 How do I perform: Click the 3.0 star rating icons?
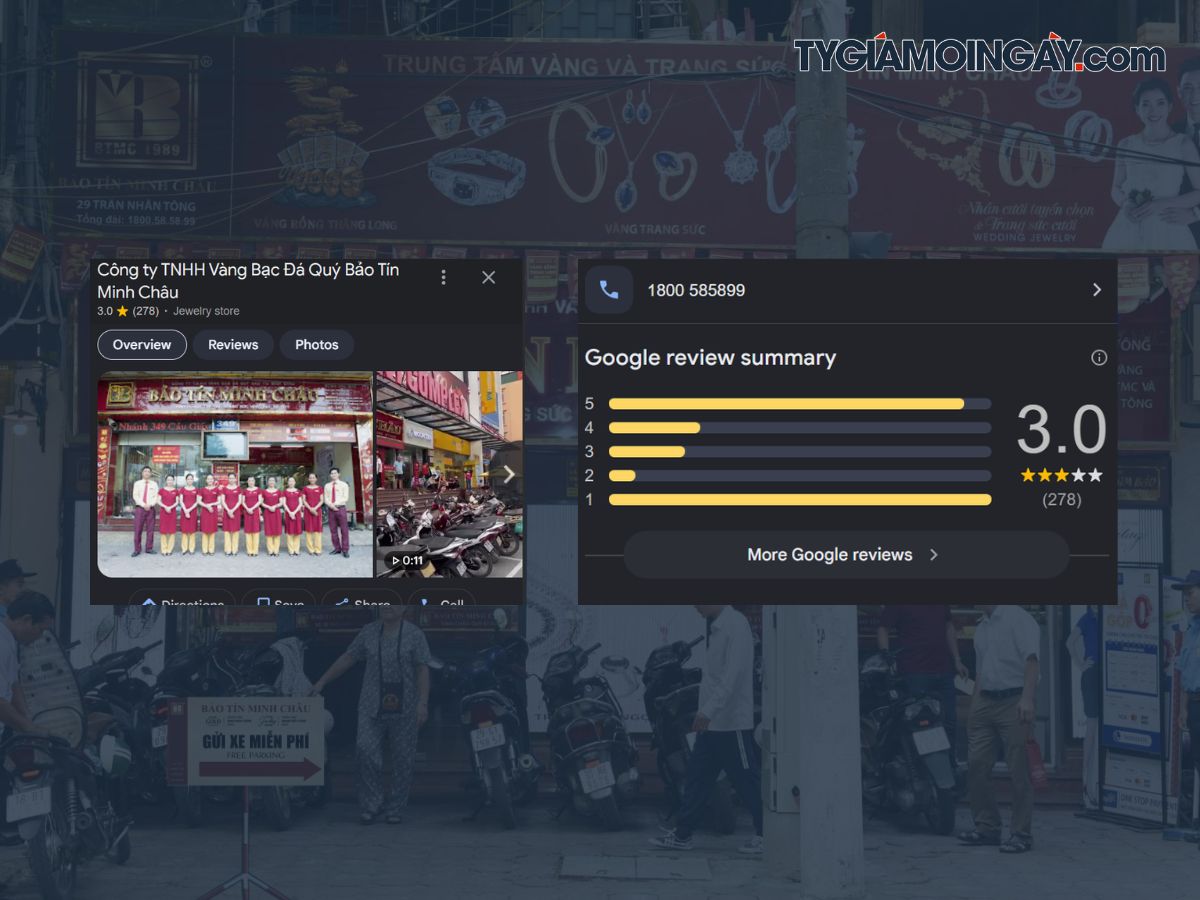1061,475
